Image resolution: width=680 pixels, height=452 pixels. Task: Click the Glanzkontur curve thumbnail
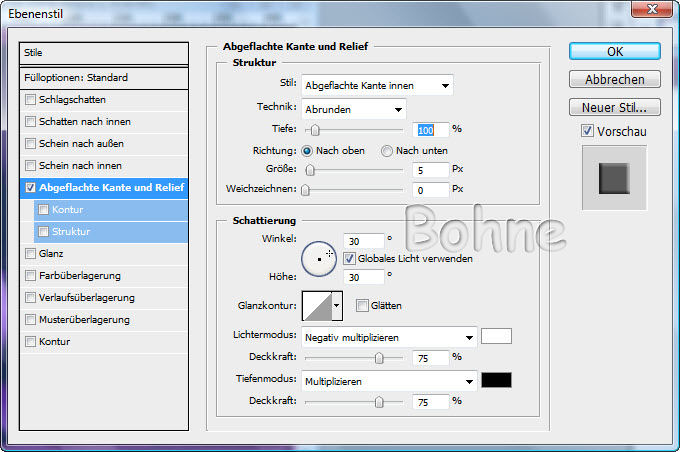[x=316, y=305]
